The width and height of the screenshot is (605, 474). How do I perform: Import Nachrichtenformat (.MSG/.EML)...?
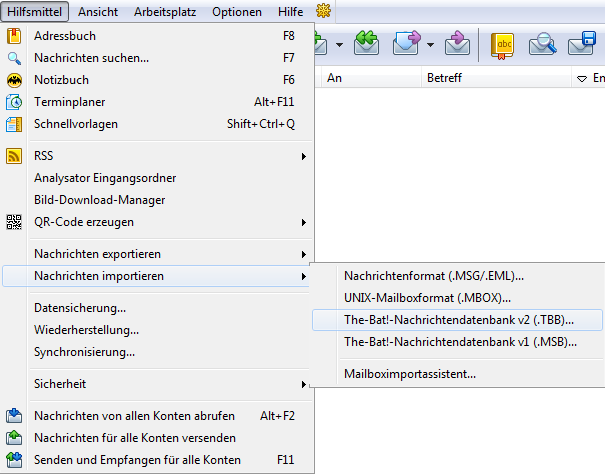click(457, 276)
